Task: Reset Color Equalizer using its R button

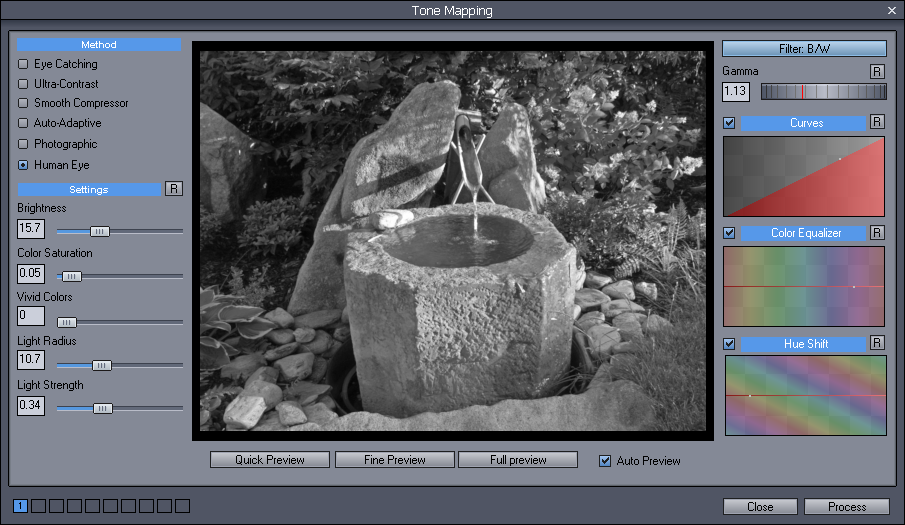Action: pyautogui.click(x=877, y=233)
